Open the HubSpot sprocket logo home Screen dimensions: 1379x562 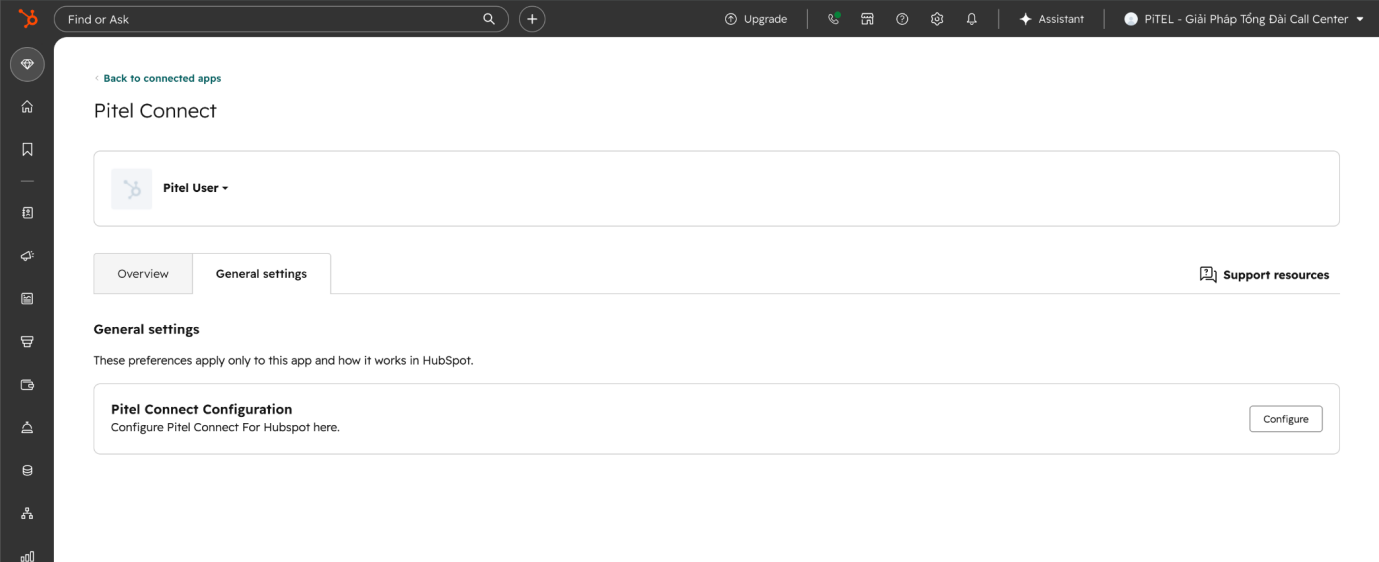[x=27, y=18]
